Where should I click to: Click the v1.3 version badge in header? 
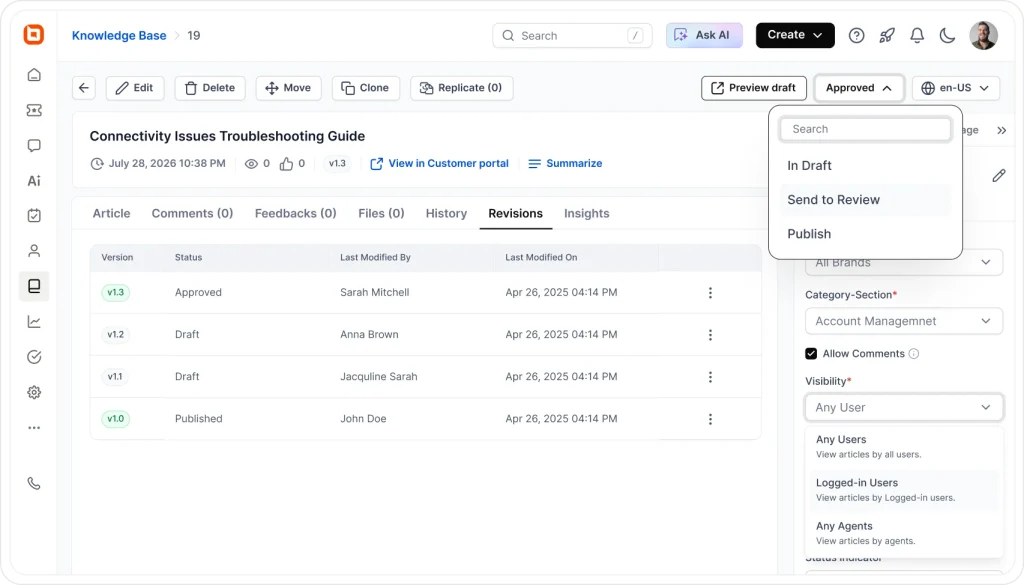tap(337, 164)
